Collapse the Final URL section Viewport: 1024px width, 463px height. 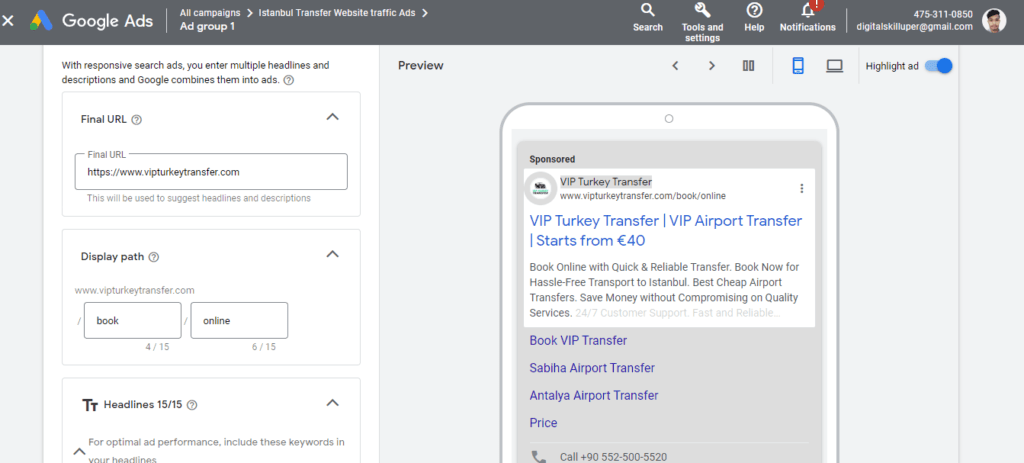click(333, 117)
